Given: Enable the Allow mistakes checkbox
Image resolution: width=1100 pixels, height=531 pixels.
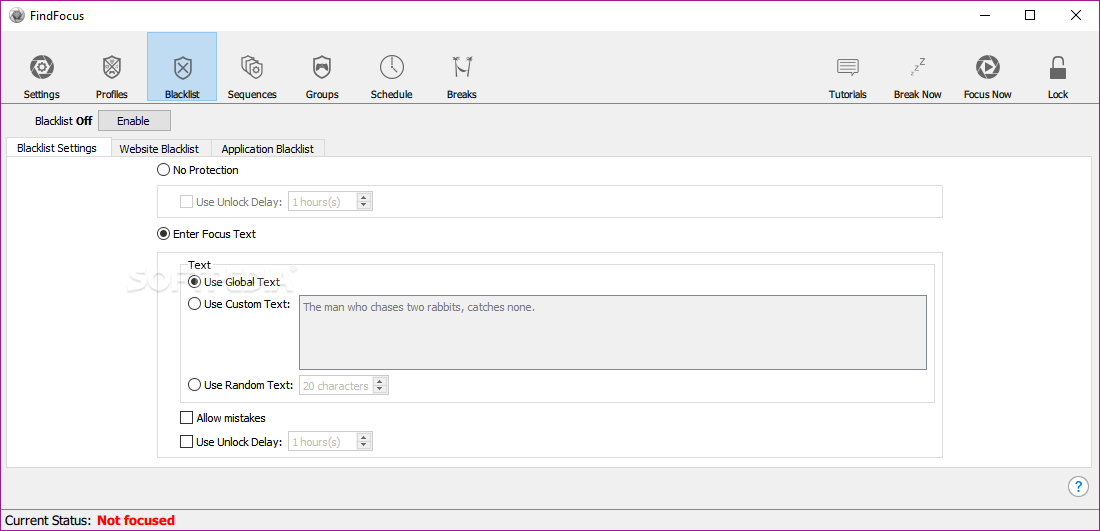Looking at the screenshot, I should (187, 418).
